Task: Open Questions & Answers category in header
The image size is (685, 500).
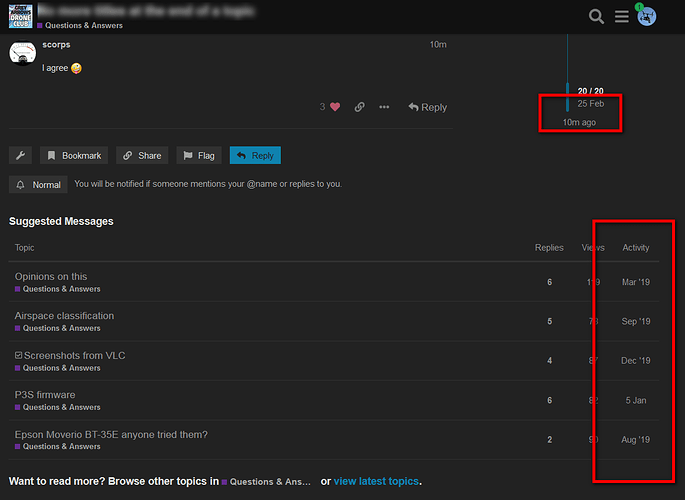Action: click(80, 25)
